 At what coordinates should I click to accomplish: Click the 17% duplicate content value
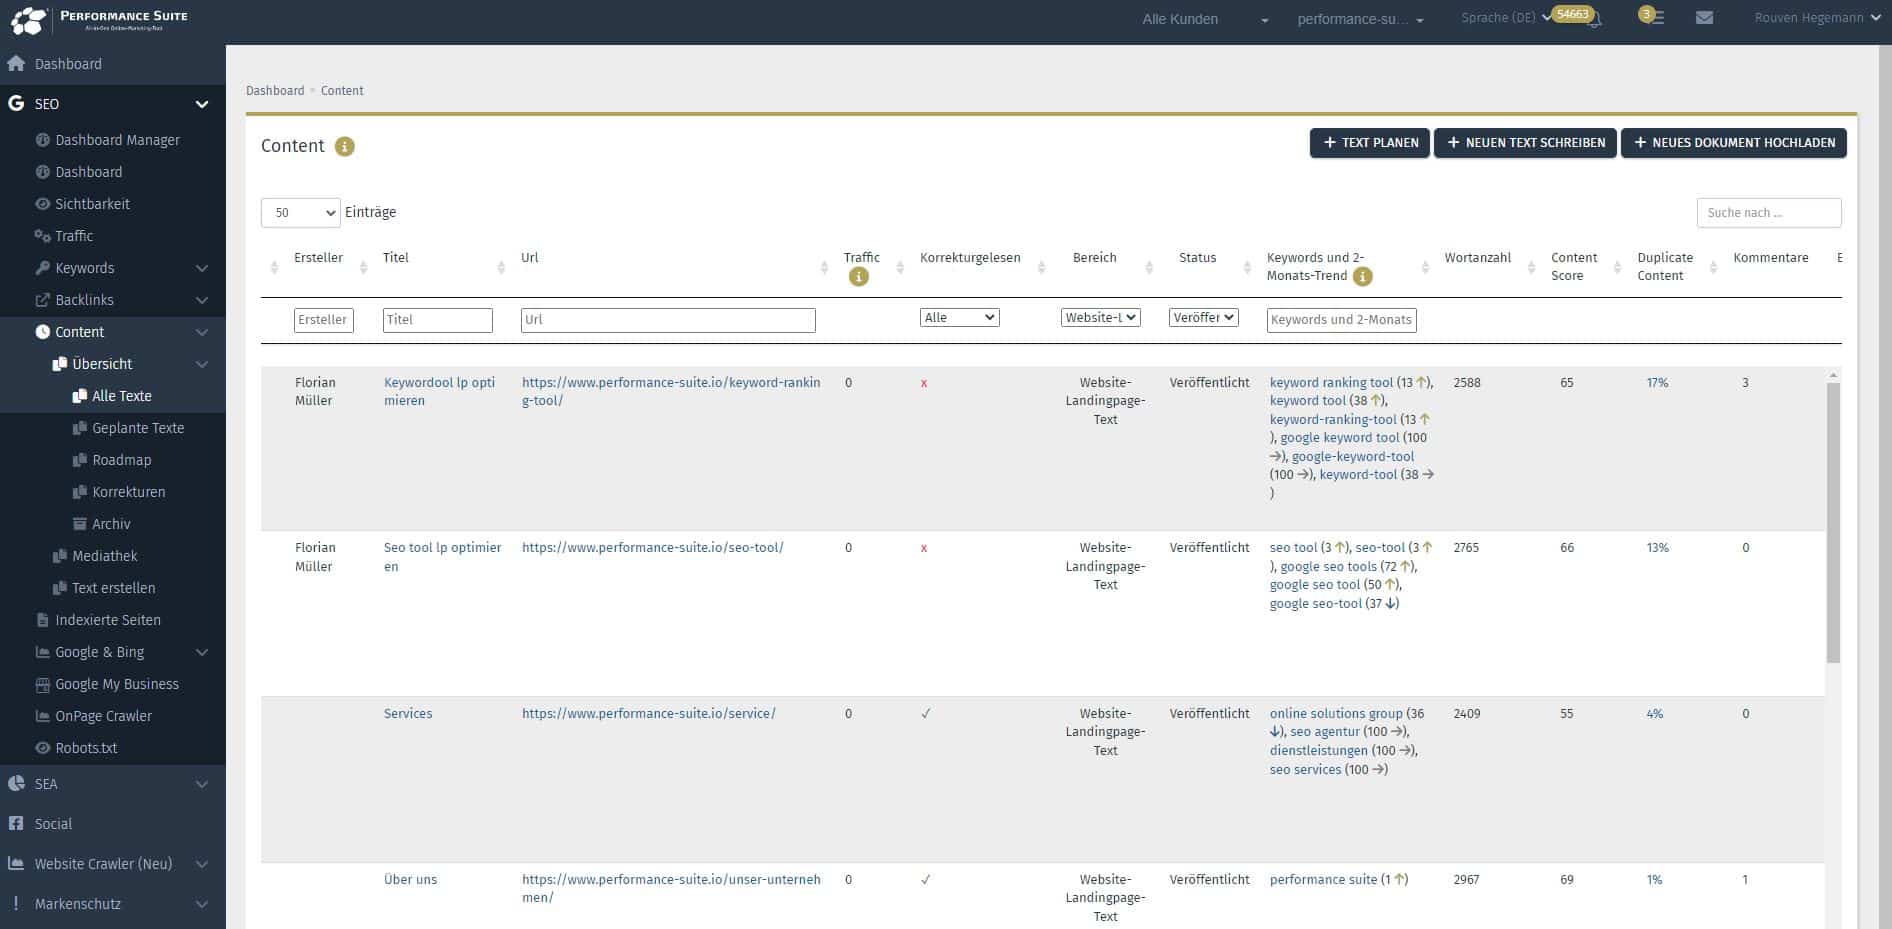click(x=1657, y=383)
